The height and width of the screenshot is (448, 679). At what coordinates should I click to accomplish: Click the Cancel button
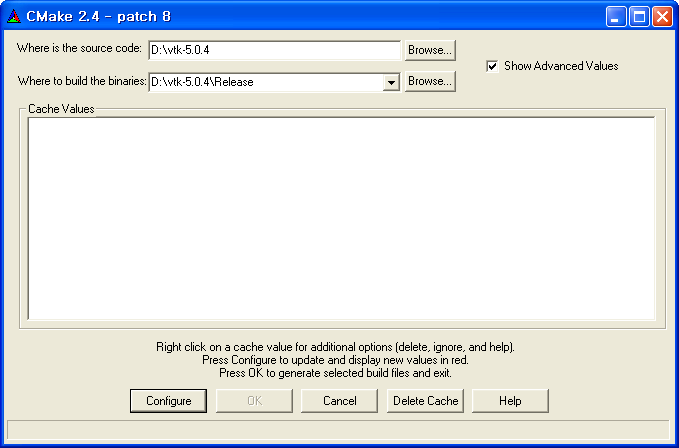[340, 401]
